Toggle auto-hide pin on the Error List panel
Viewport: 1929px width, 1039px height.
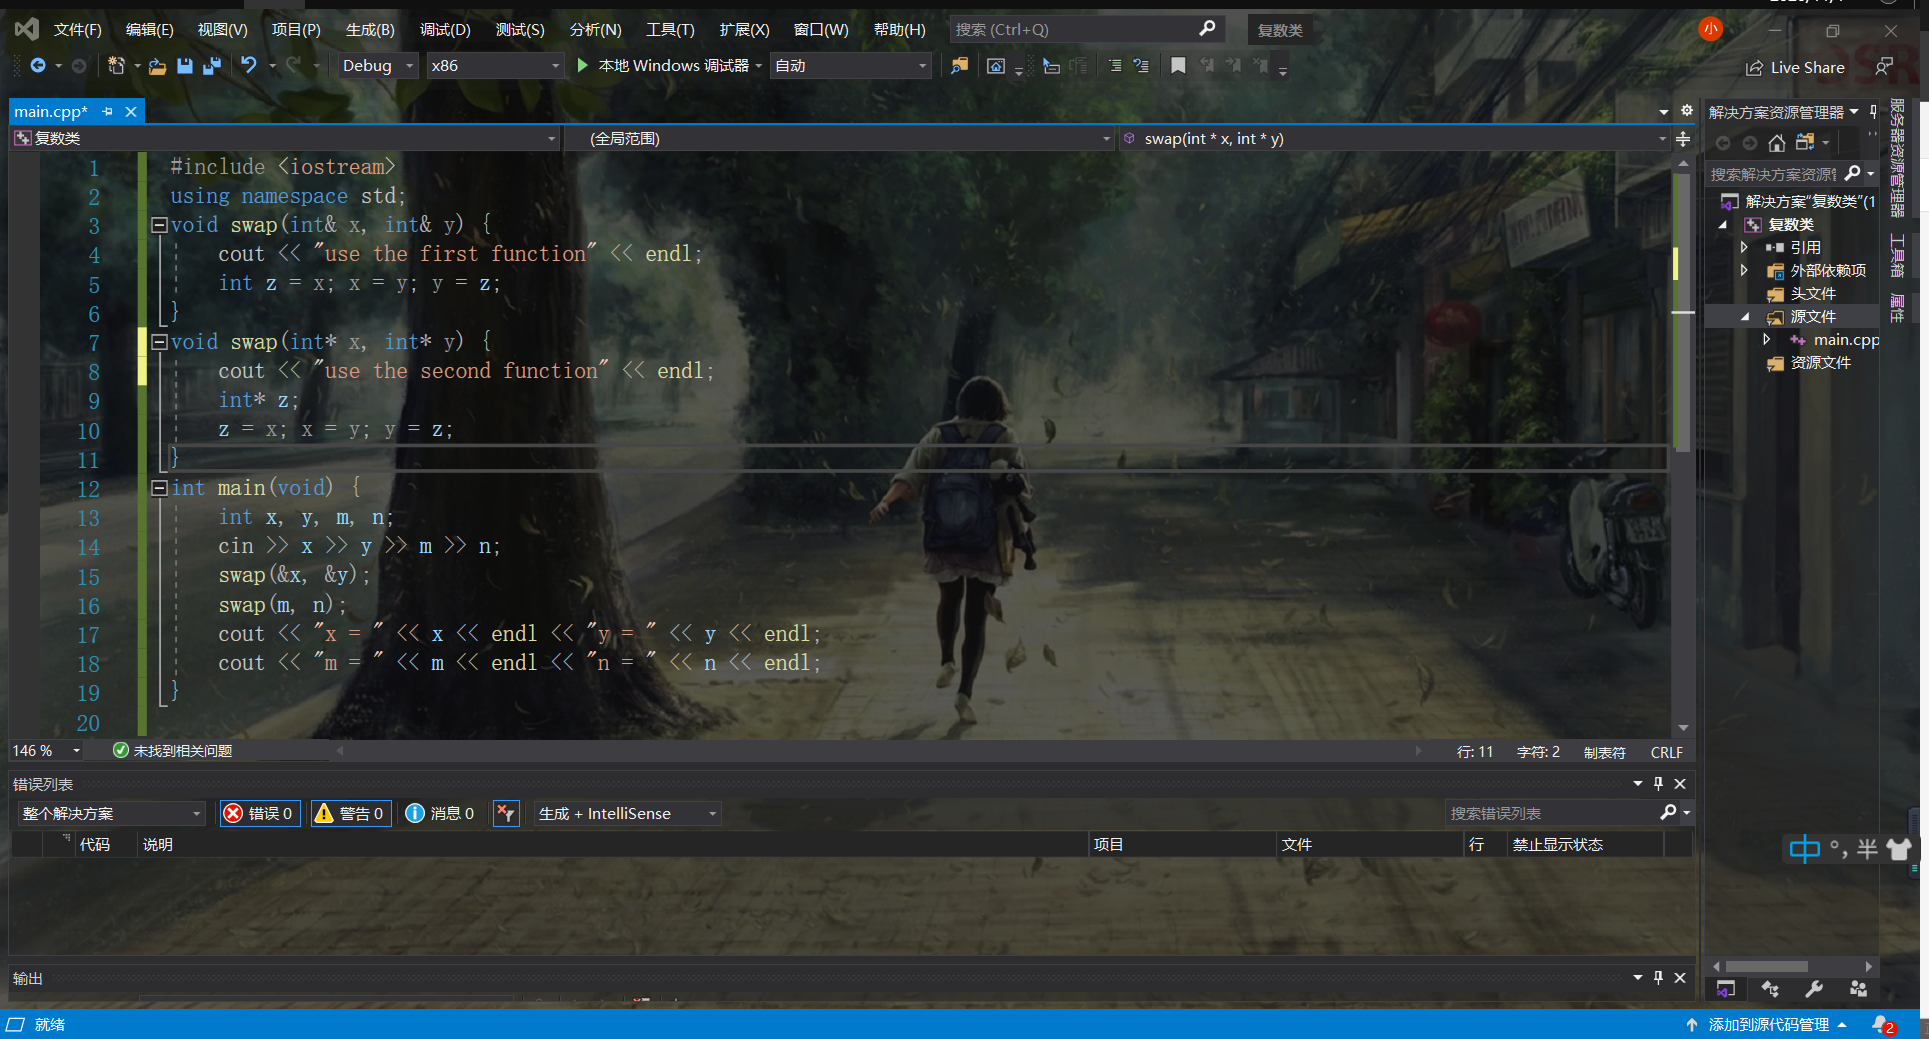tap(1658, 784)
